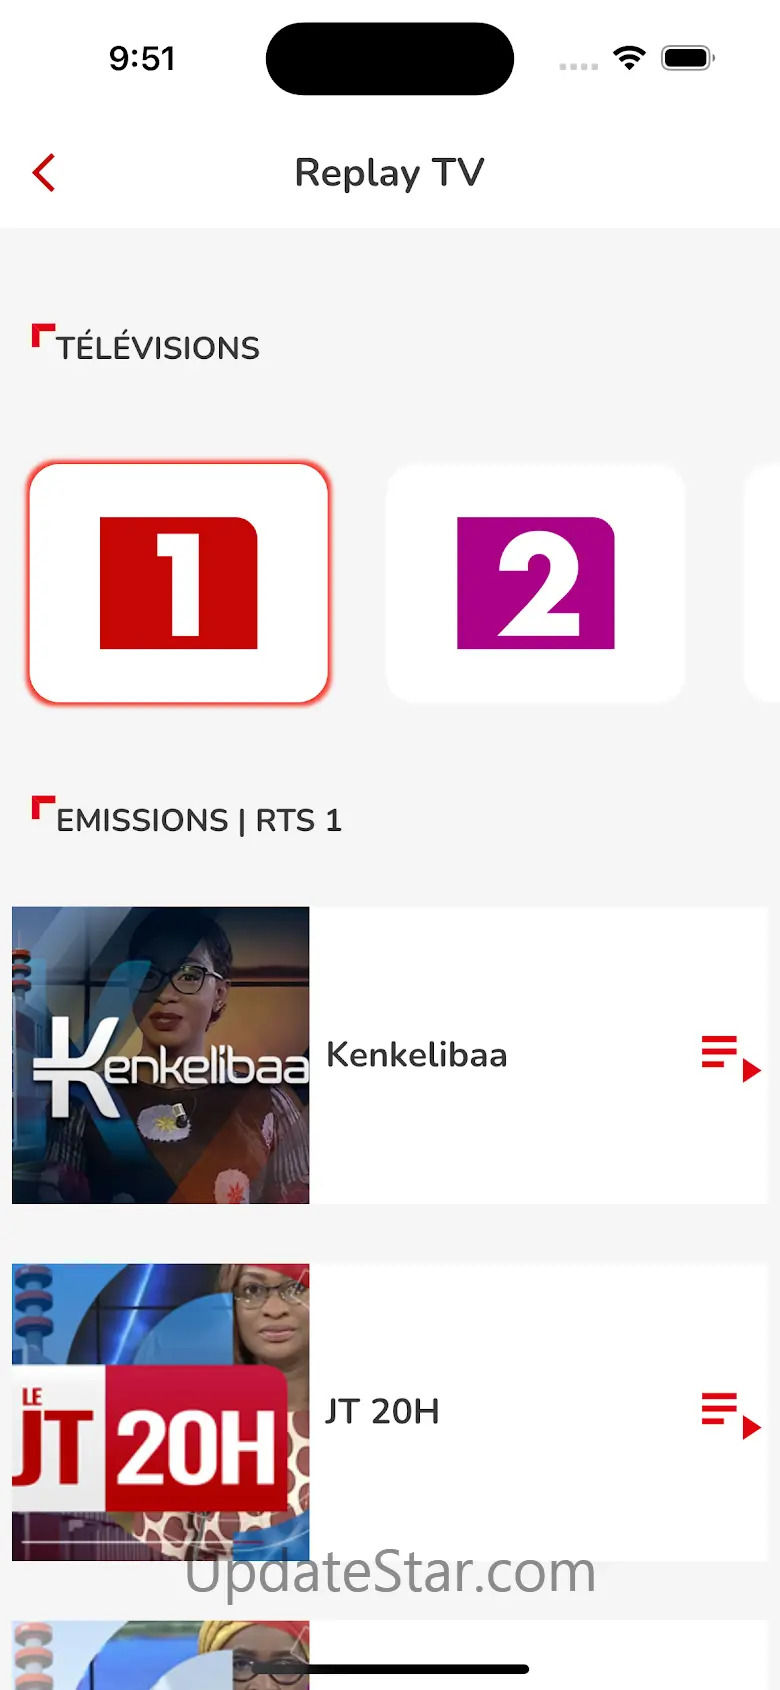Tap the EMISSIONS | RTS 1 heading
The width and height of the screenshot is (780, 1690).
199,820
